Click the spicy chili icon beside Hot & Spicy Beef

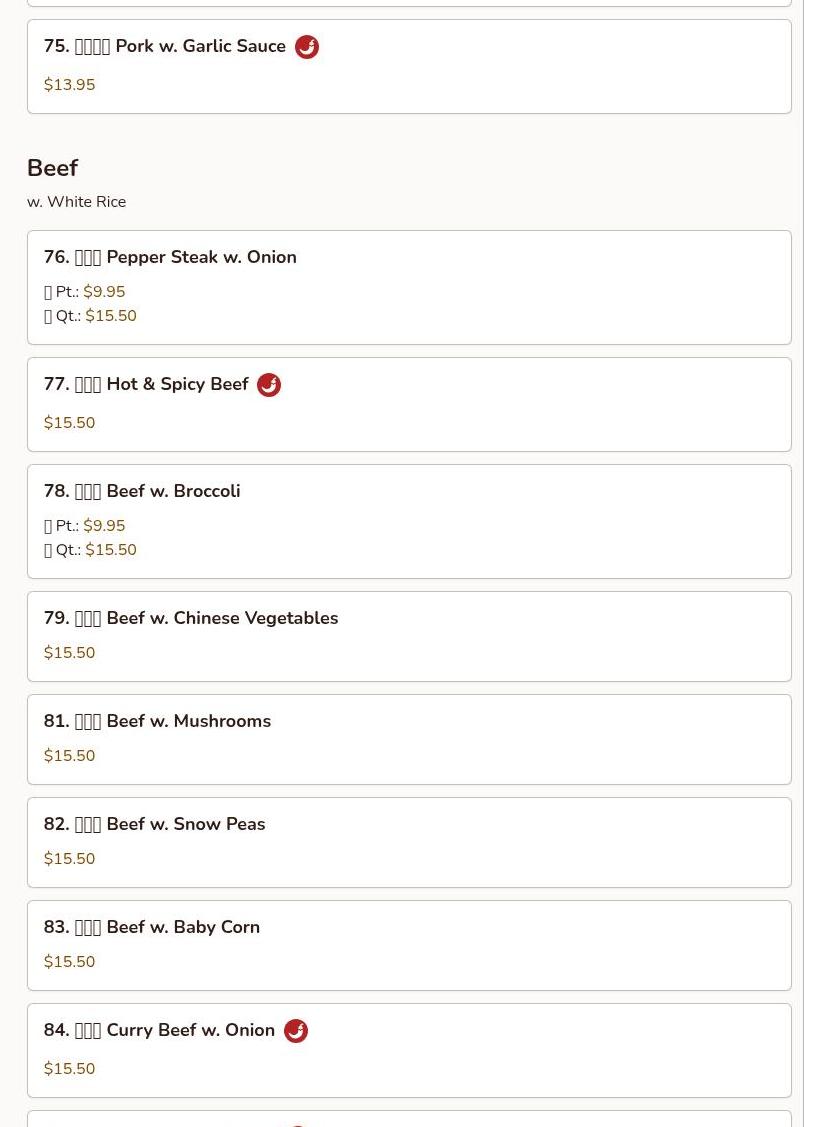click(x=269, y=385)
